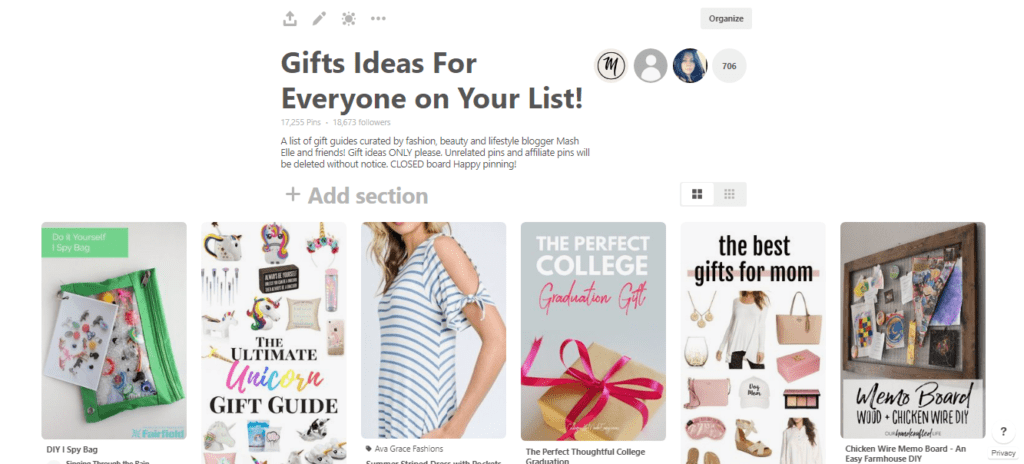Open the help question mark button
Viewport: 1024px width, 464px height.
pyautogui.click(x=1003, y=432)
